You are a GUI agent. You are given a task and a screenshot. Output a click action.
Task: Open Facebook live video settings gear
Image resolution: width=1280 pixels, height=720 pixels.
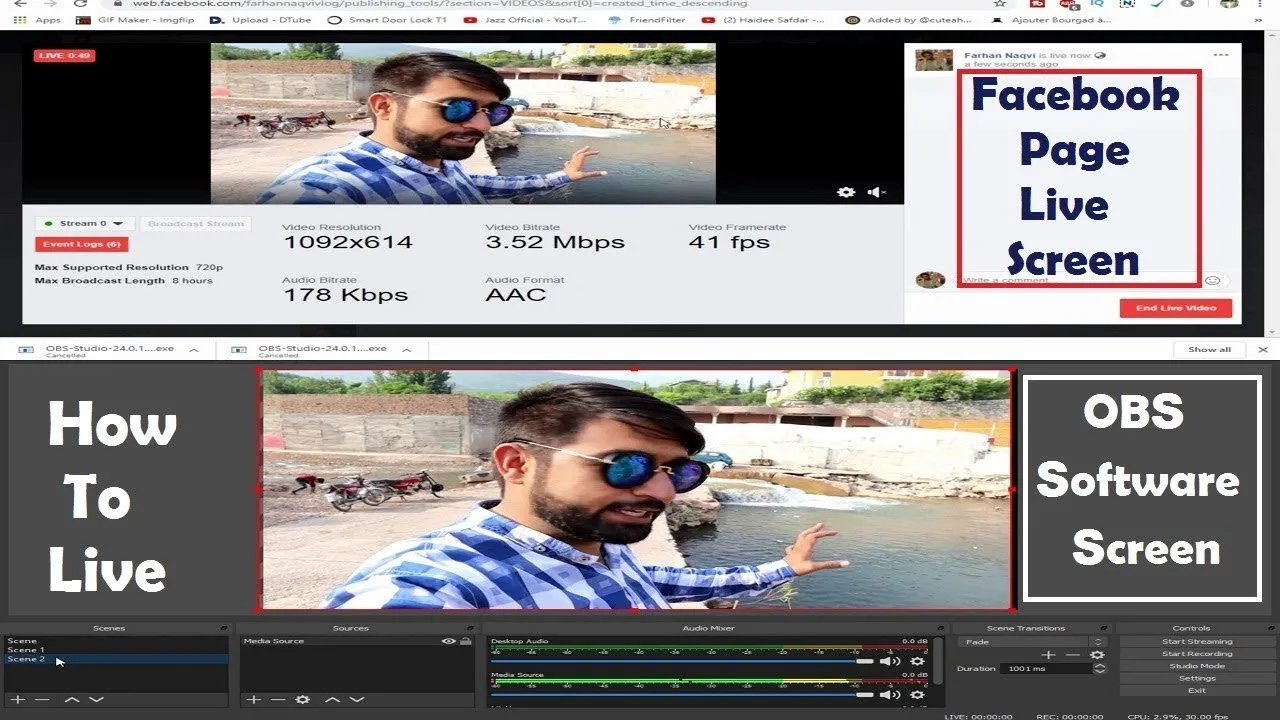click(x=846, y=192)
